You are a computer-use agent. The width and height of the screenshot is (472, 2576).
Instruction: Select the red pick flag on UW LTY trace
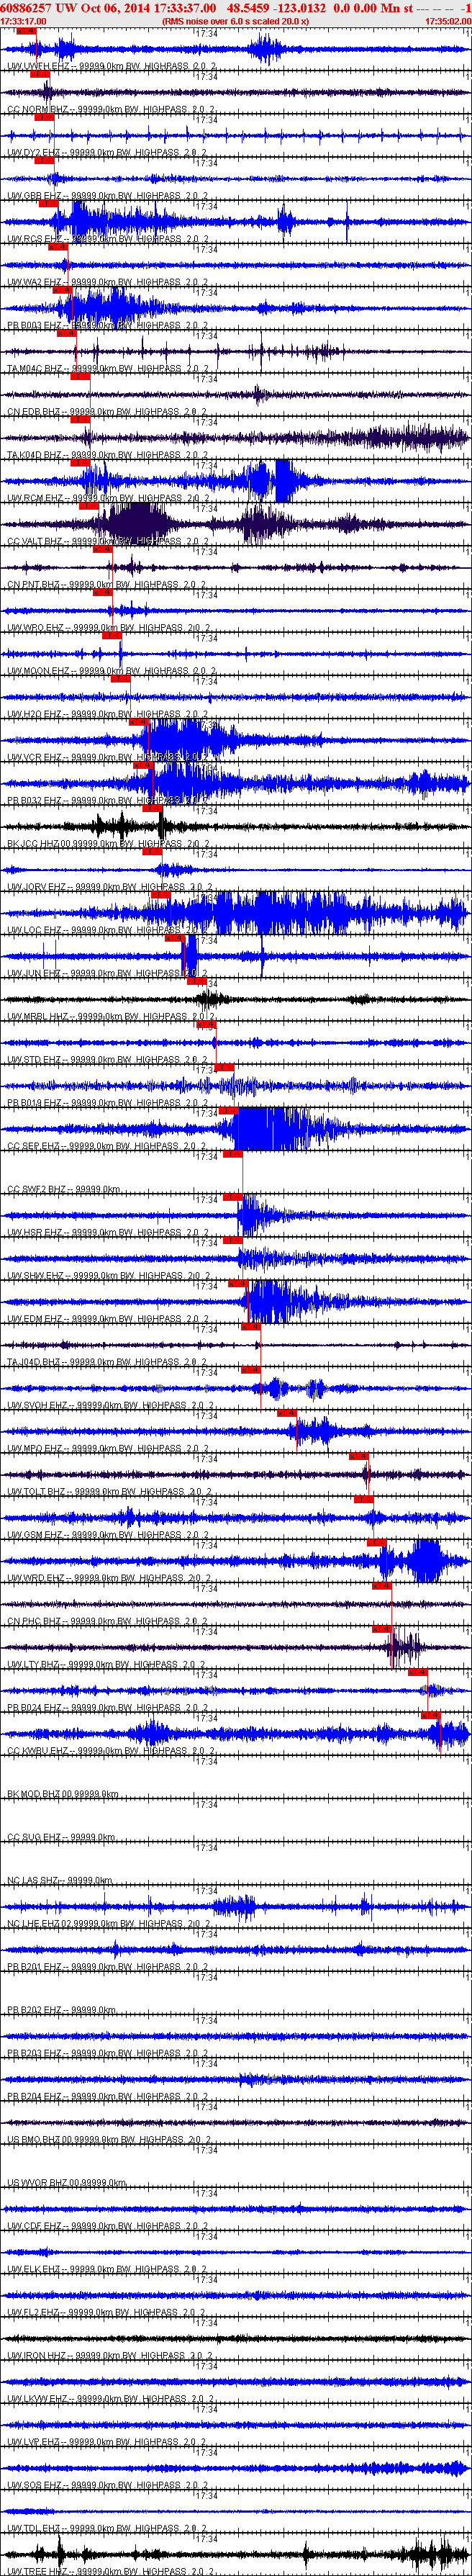point(382,1629)
